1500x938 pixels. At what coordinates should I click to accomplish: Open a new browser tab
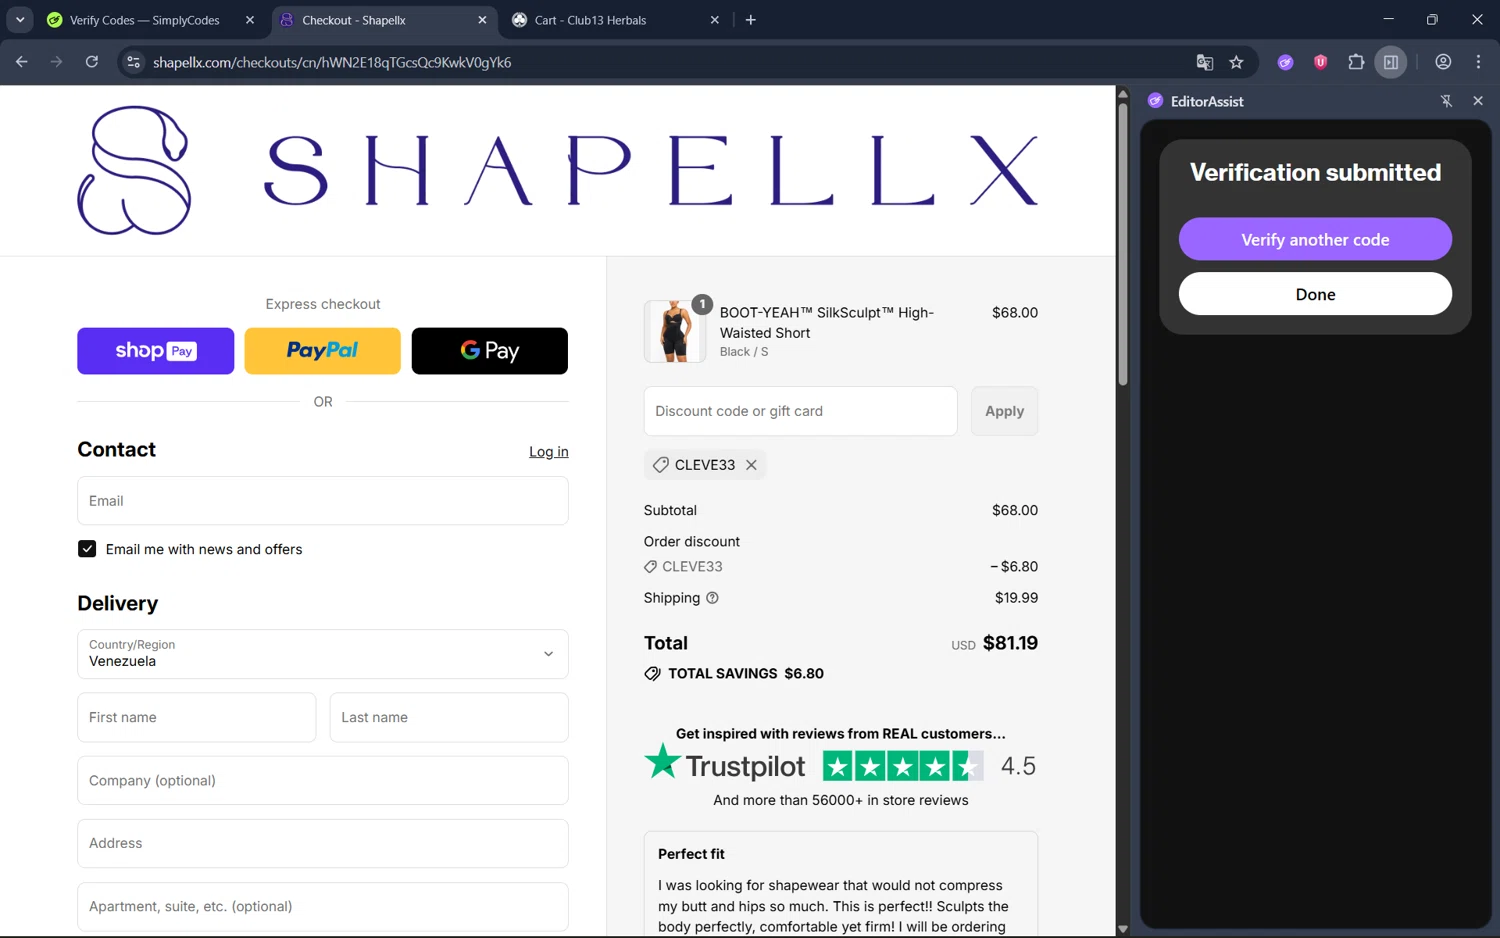point(750,20)
